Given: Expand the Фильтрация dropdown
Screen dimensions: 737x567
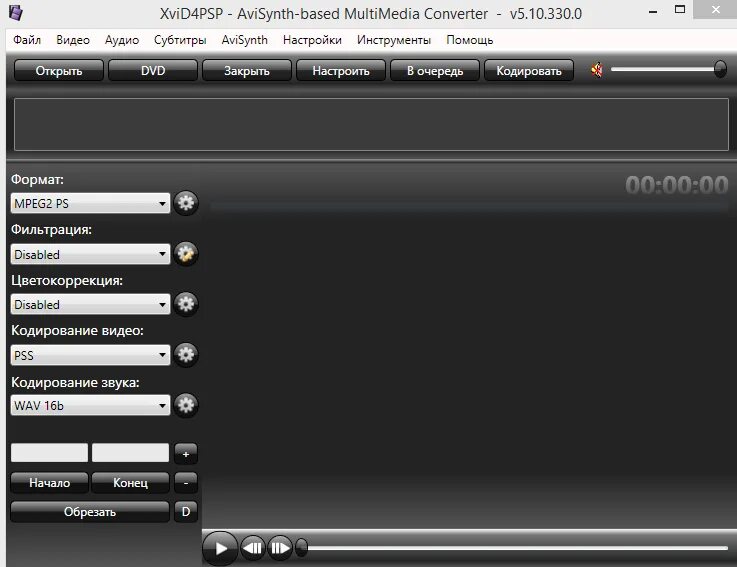Looking at the screenshot, I should click(90, 254).
